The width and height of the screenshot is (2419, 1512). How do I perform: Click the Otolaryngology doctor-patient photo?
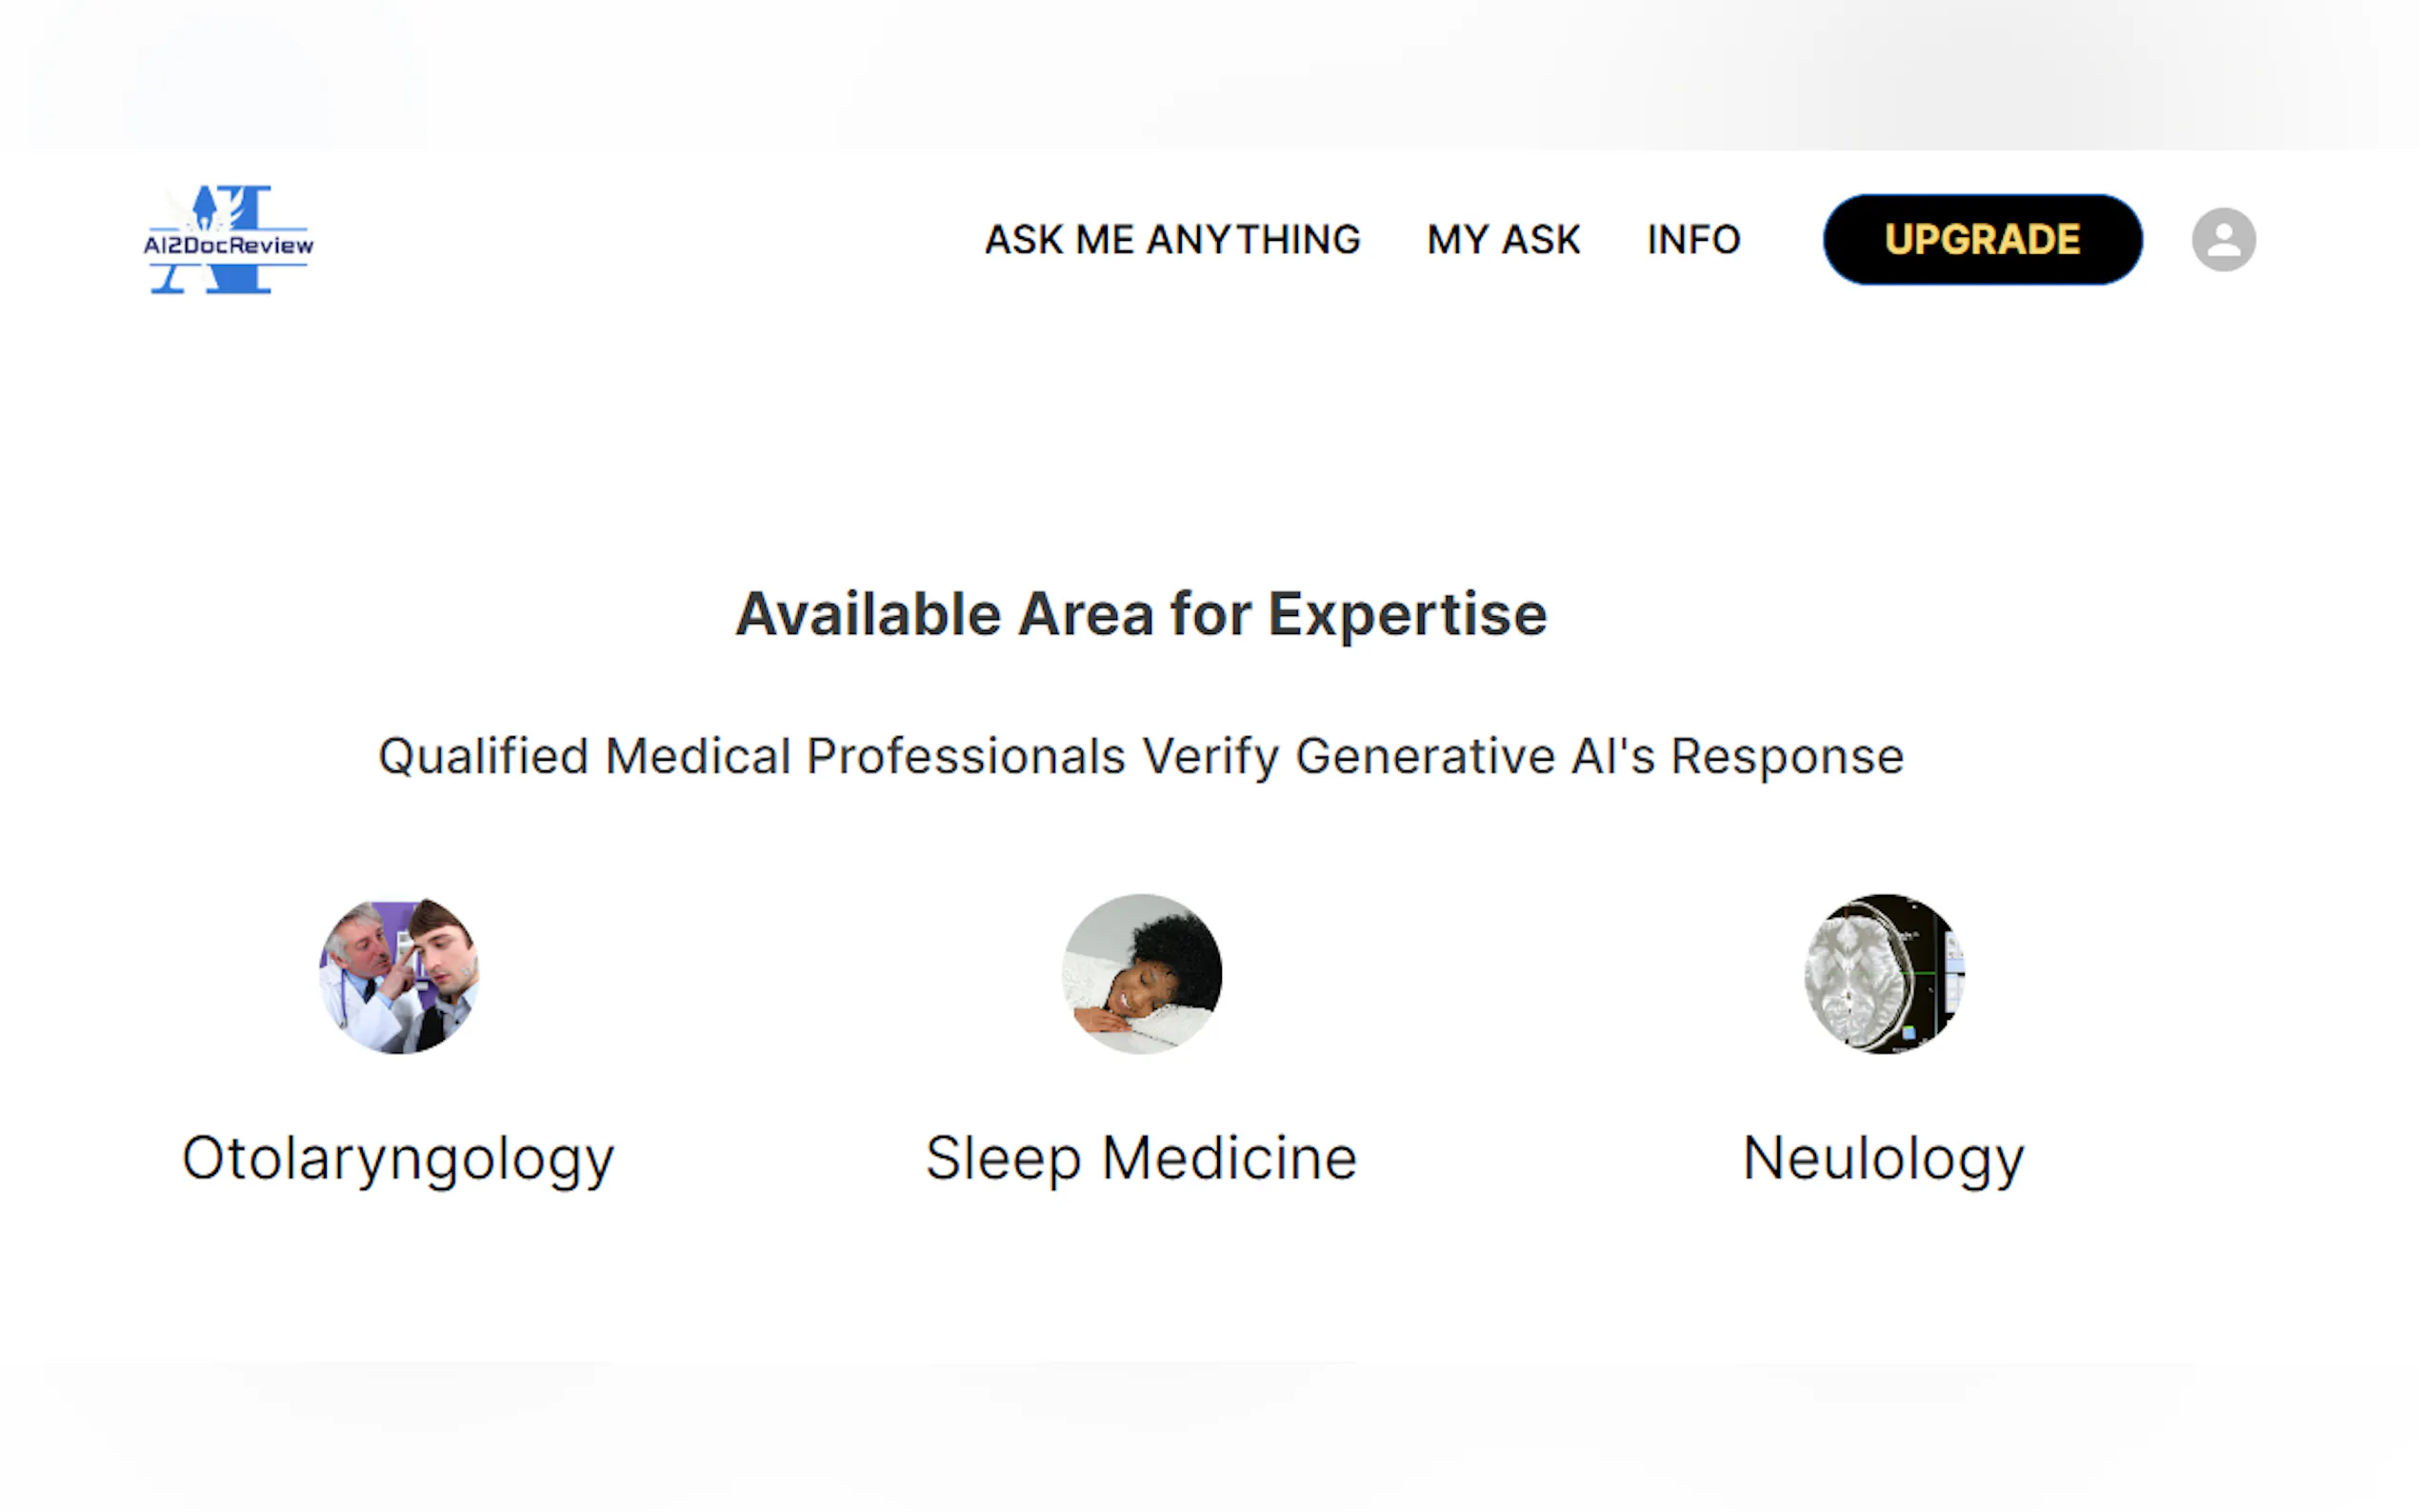[x=399, y=974]
